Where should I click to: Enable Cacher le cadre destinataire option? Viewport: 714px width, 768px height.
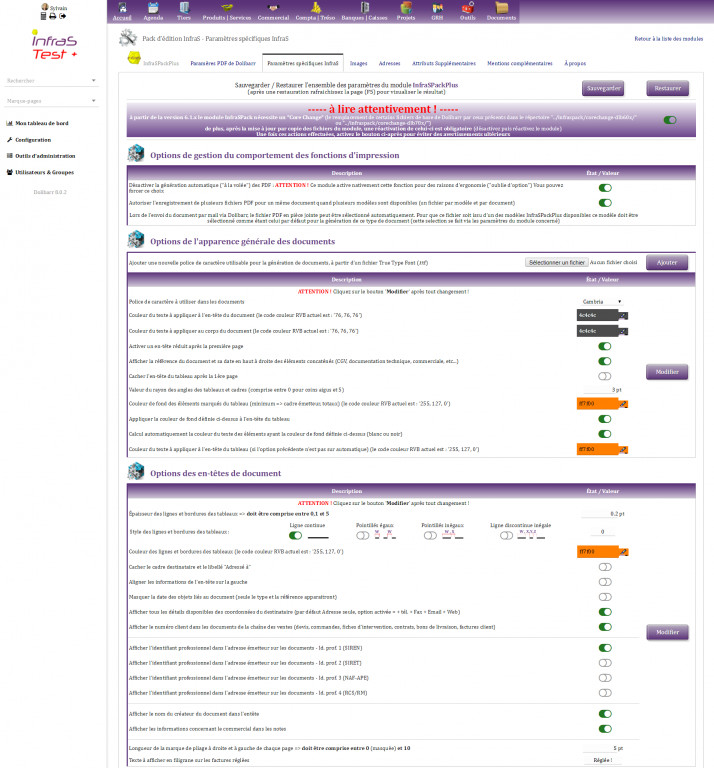[605, 567]
